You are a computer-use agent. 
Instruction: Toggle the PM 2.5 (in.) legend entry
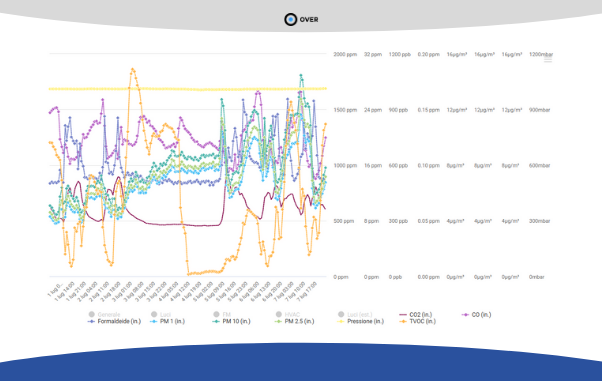295,321
